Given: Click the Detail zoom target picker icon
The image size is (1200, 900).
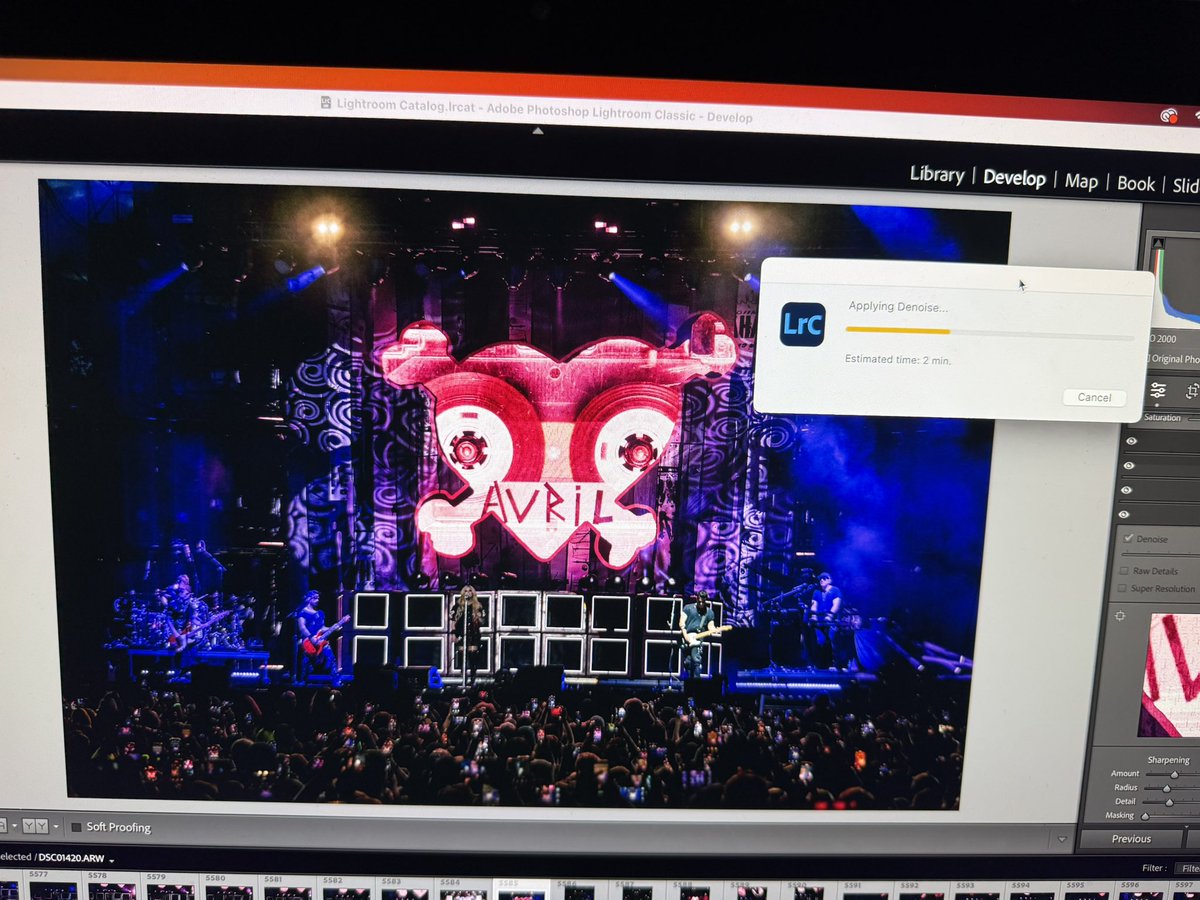Looking at the screenshot, I should (x=1120, y=616).
